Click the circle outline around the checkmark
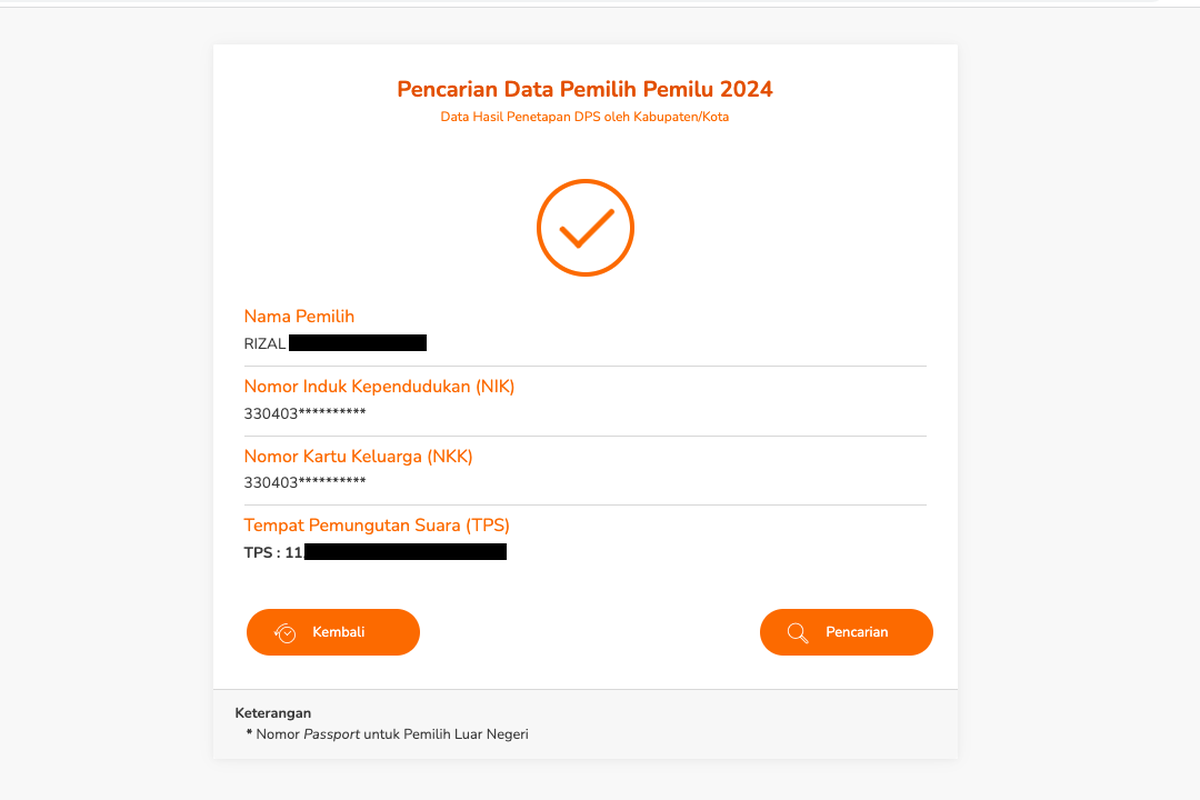 tap(585, 183)
